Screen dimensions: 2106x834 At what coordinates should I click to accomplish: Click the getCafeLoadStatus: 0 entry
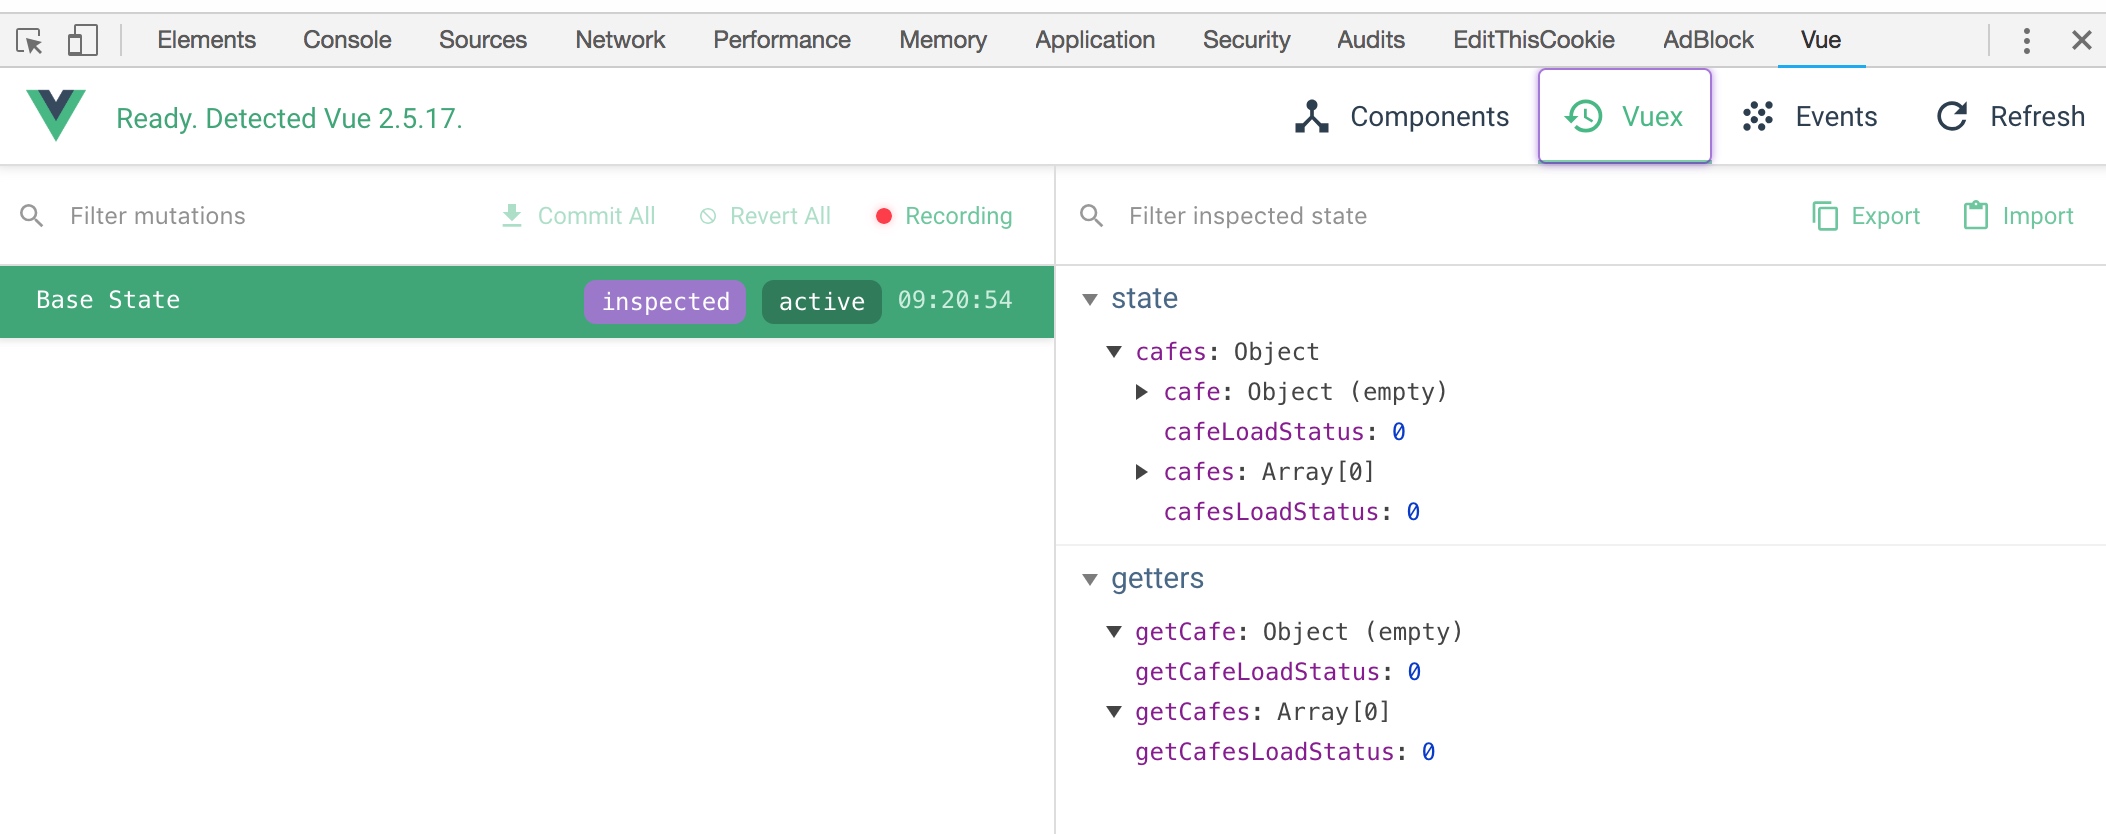click(1278, 672)
